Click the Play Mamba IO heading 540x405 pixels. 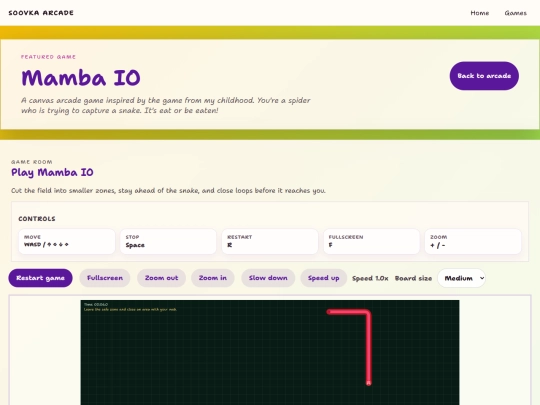[52, 172]
